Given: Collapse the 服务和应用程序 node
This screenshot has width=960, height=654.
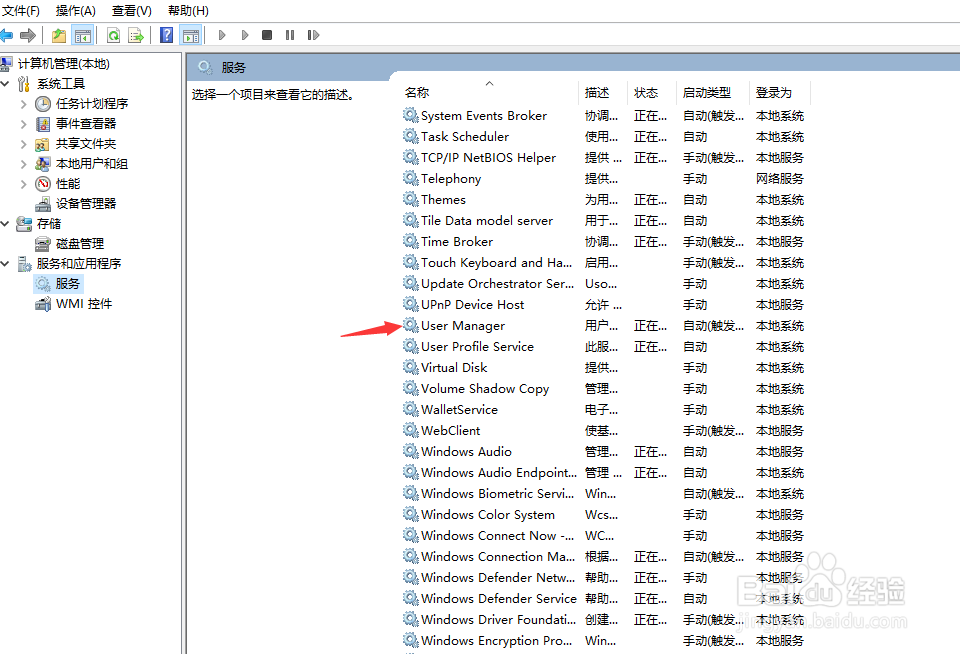Looking at the screenshot, I should 6,264.
